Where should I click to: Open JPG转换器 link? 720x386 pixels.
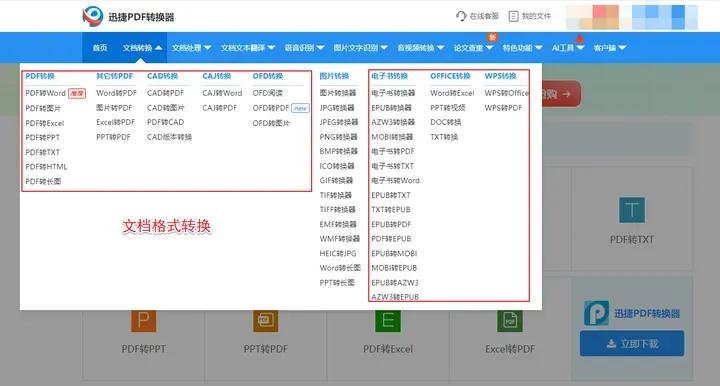coord(337,108)
